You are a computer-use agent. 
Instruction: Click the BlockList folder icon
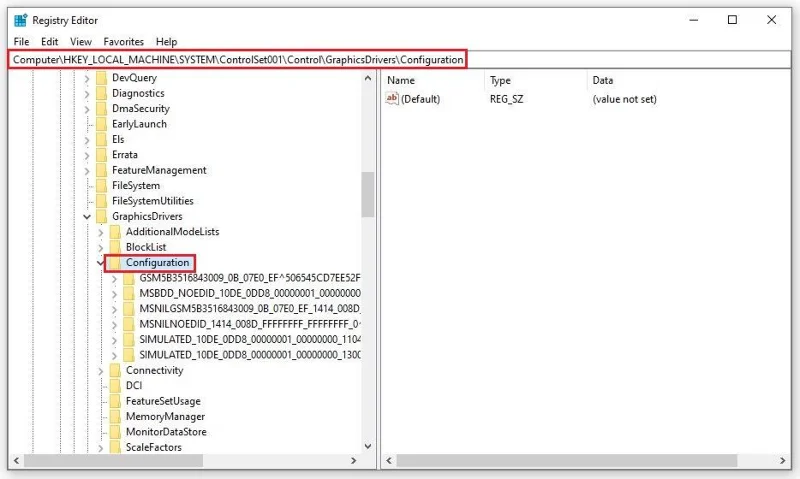point(115,247)
